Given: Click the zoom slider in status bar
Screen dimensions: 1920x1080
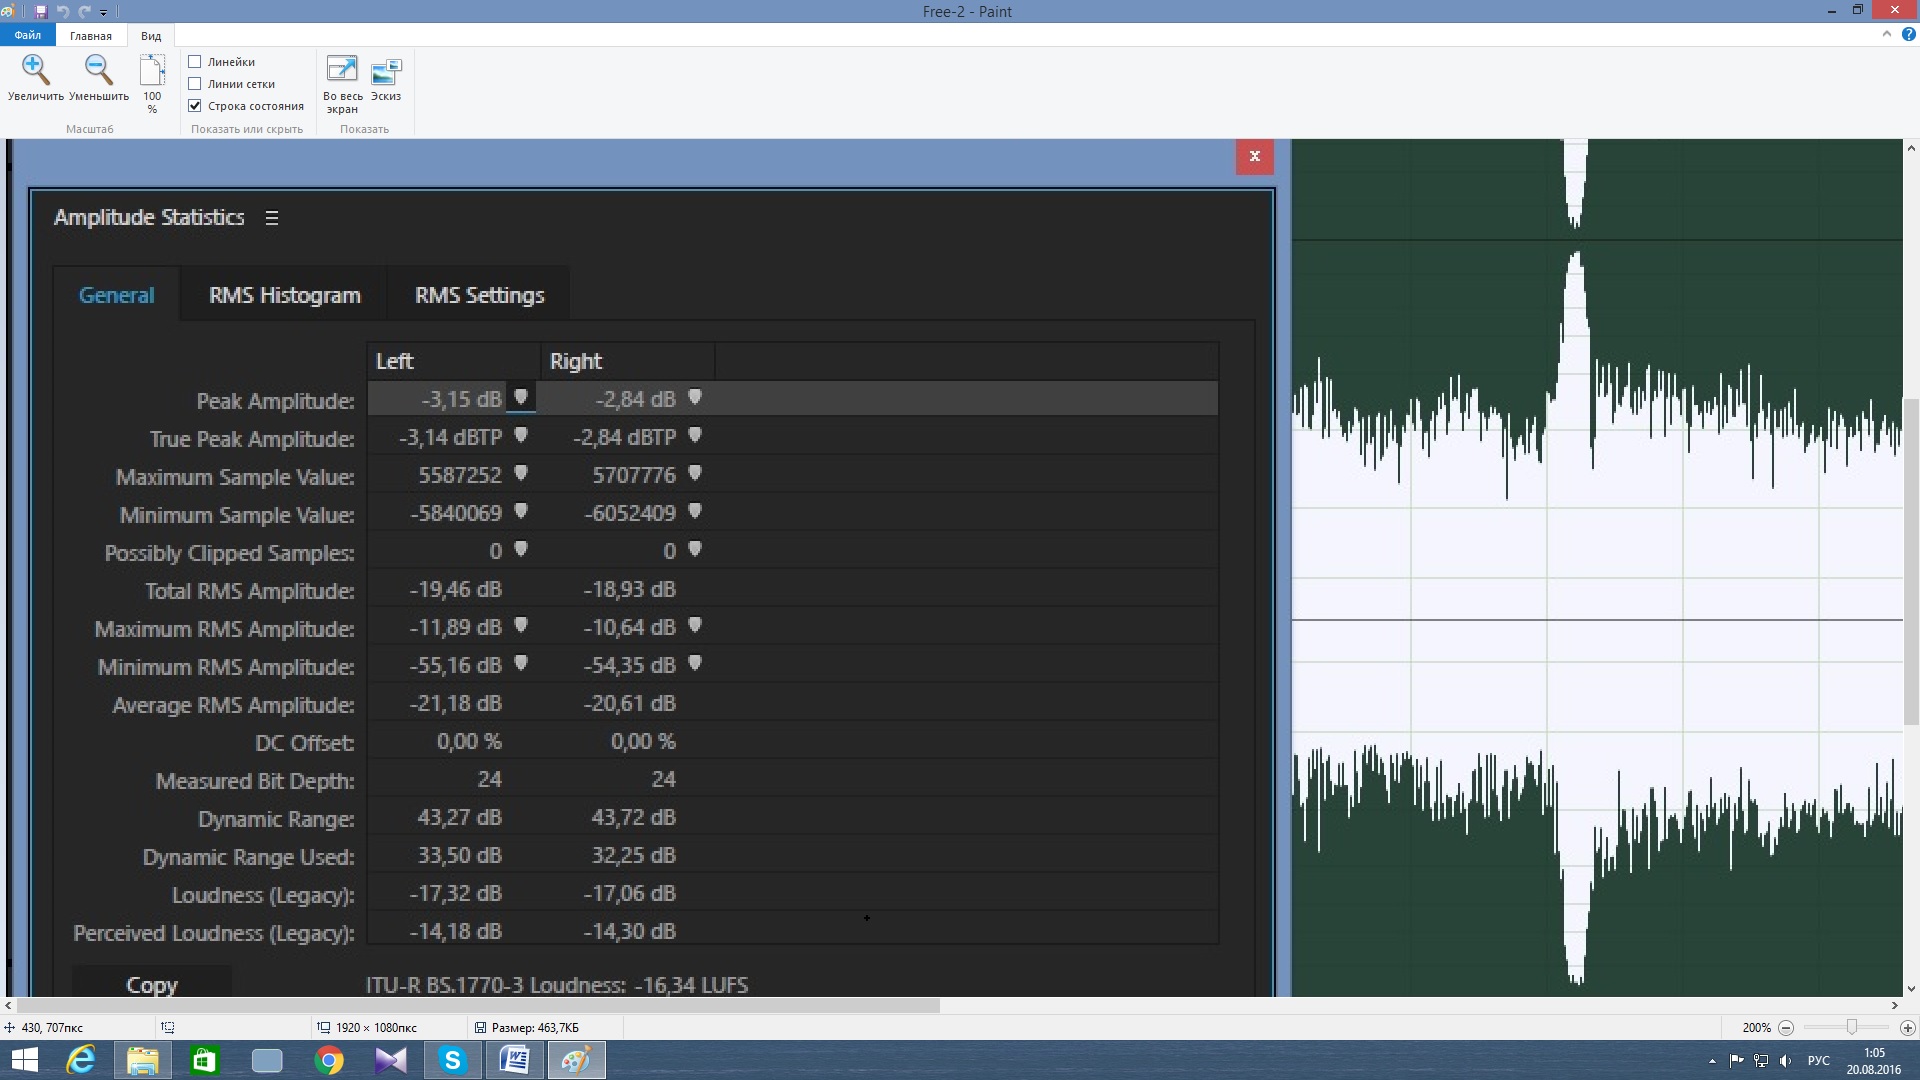Looking at the screenshot, I should (1851, 1028).
